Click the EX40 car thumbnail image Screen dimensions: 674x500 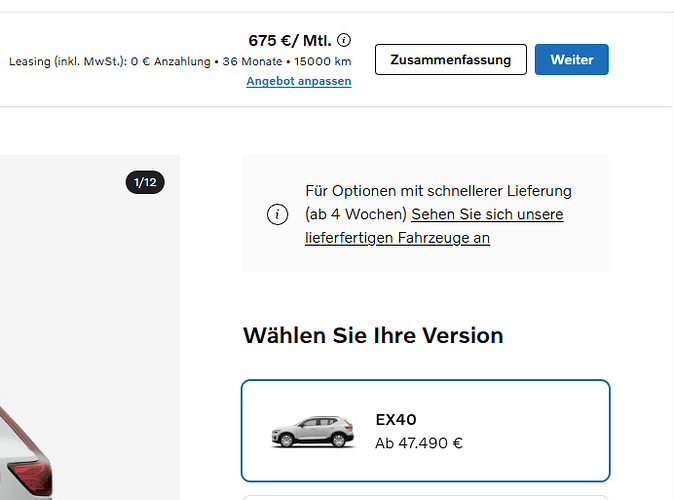(312, 431)
